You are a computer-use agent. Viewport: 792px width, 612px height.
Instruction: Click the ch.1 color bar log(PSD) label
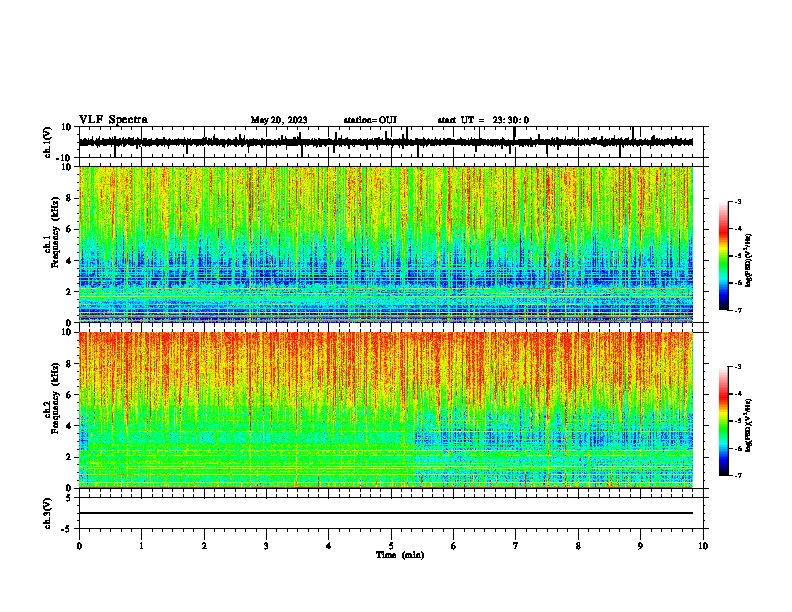[749, 260]
